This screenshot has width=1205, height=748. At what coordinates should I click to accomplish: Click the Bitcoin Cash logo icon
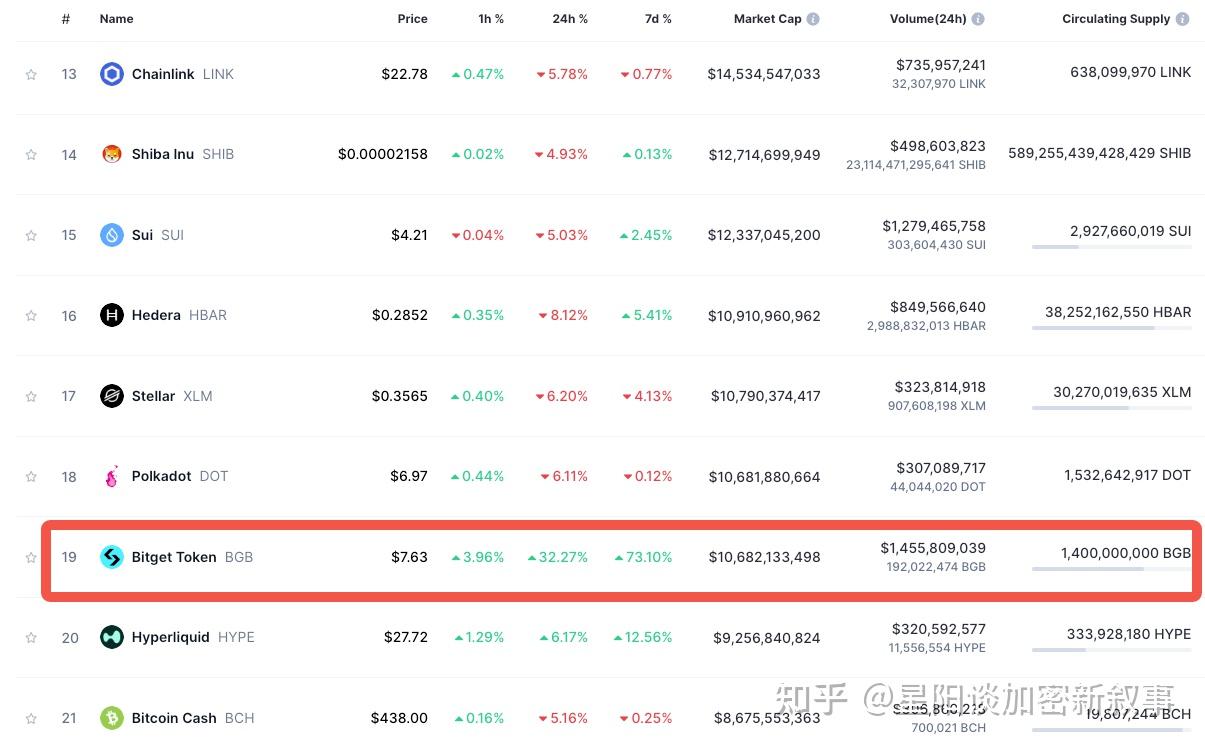pyautogui.click(x=112, y=718)
